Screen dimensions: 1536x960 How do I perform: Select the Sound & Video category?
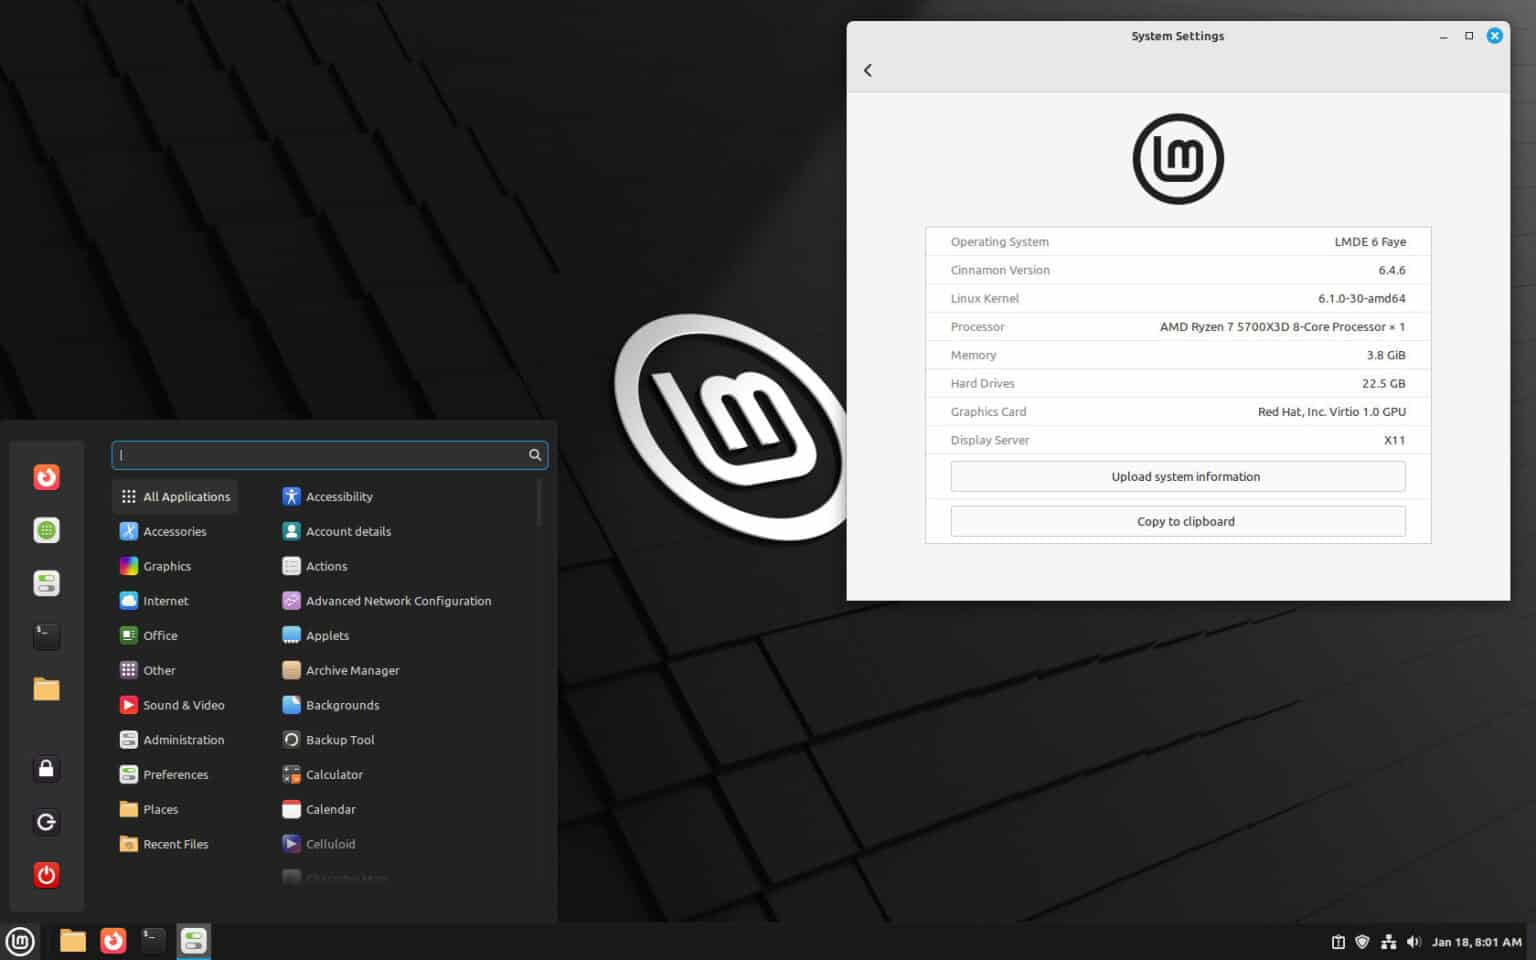183,705
